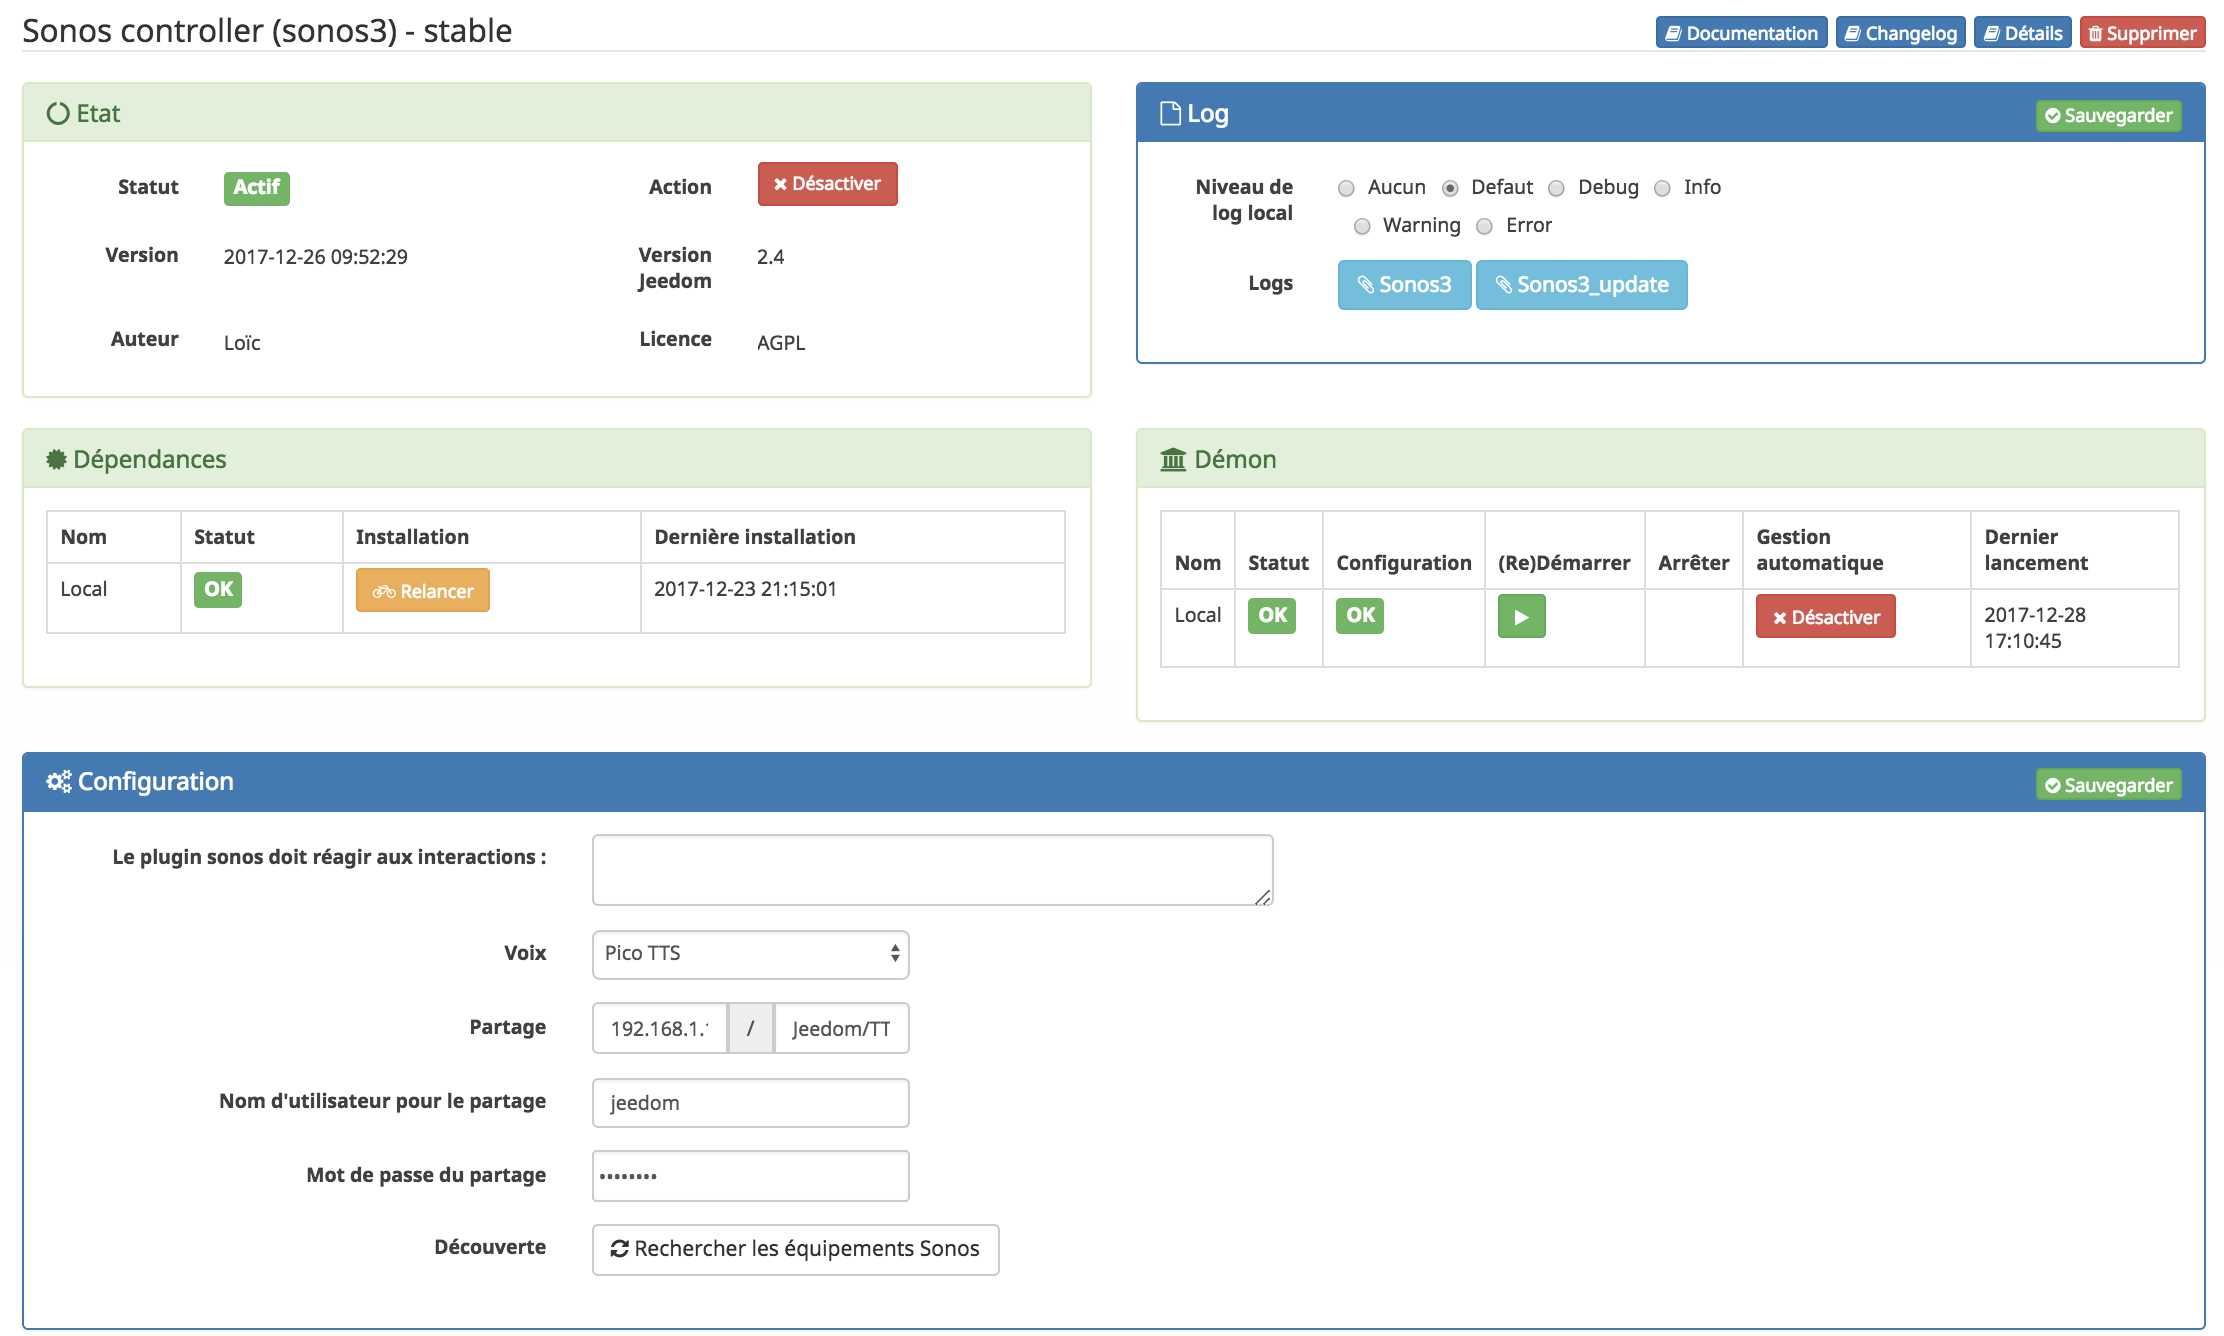Select the Aucun log level radio
2224x1336 pixels.
(x=1346, y=188)
